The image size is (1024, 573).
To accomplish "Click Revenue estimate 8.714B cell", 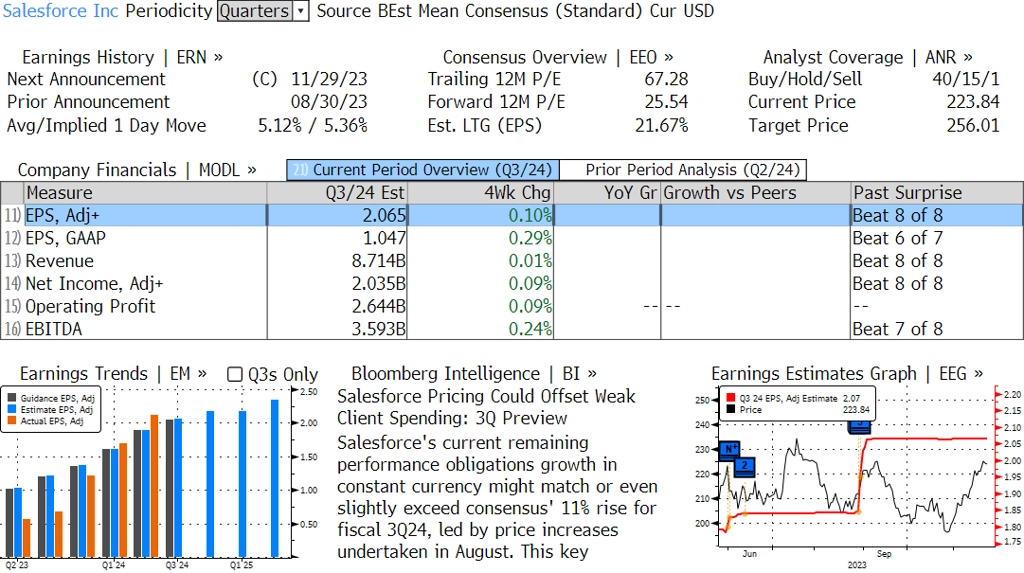I will [x=379, y=261].
